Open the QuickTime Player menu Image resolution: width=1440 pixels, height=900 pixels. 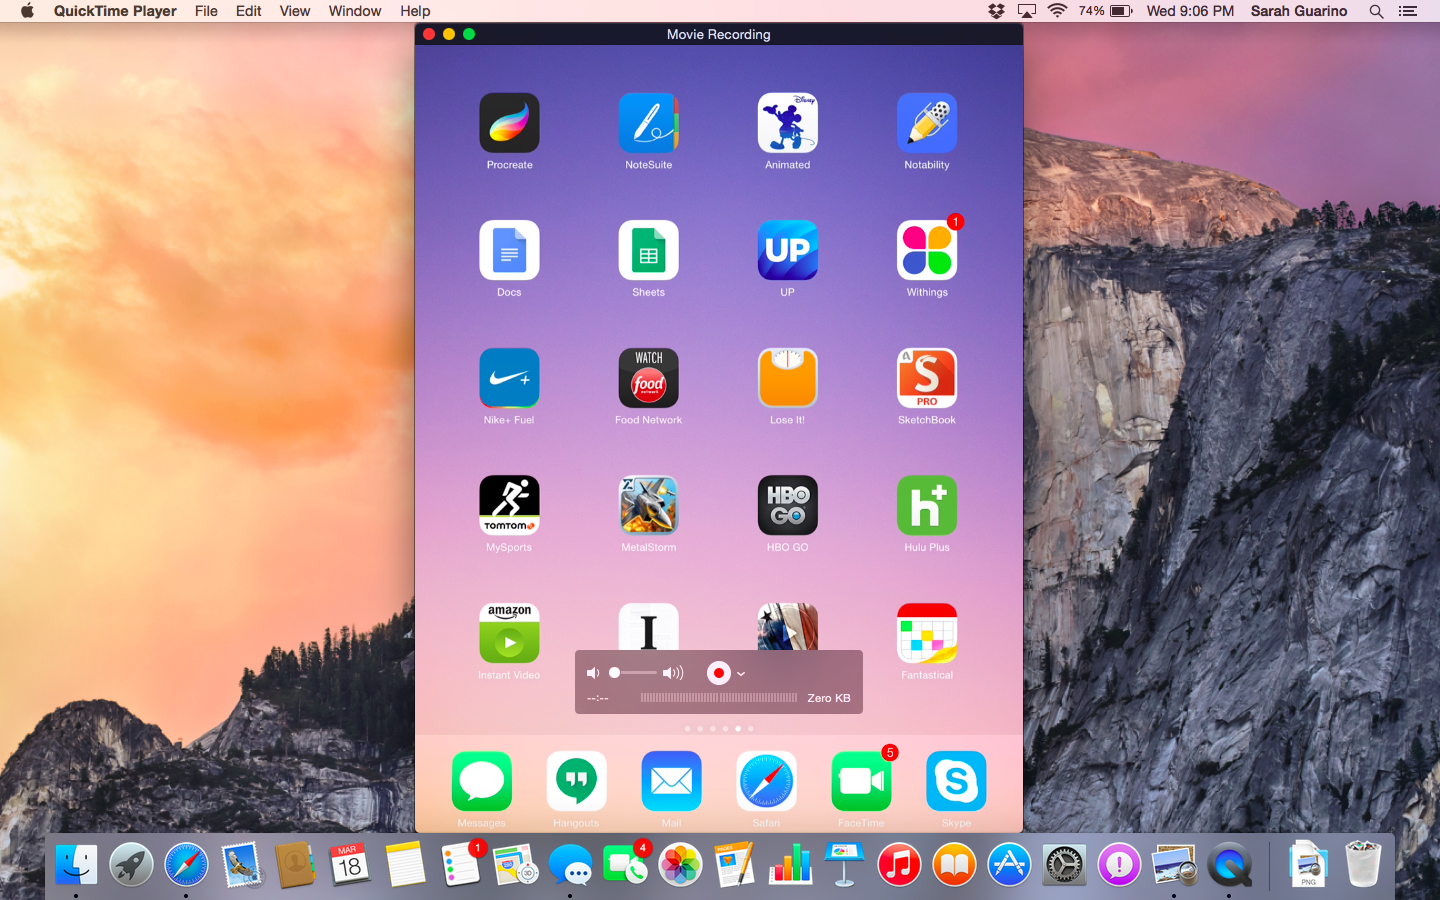(x=115, y=11)
